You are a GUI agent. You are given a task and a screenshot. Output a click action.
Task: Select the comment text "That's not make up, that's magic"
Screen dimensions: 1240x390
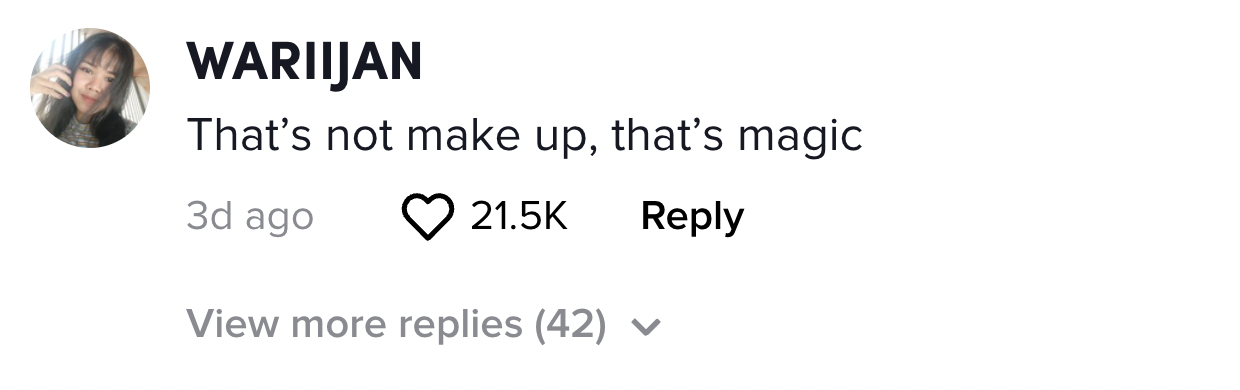pyautogui.click(x=524, y=136)
